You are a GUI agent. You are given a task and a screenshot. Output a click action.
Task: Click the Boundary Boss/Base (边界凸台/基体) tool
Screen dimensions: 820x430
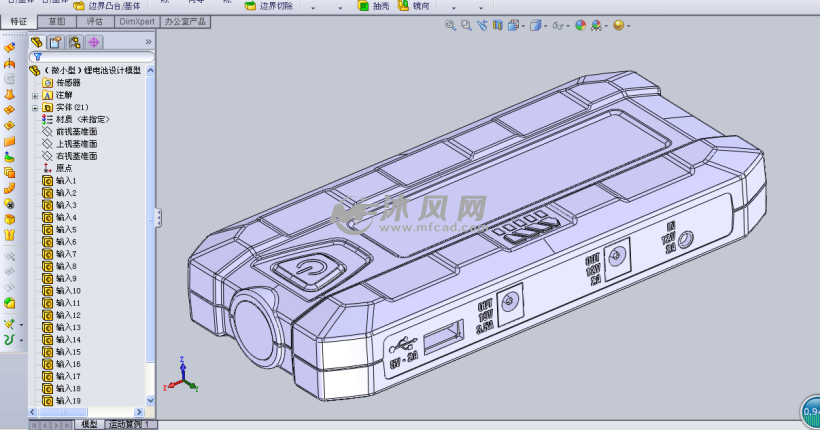(x=107, y=6)
